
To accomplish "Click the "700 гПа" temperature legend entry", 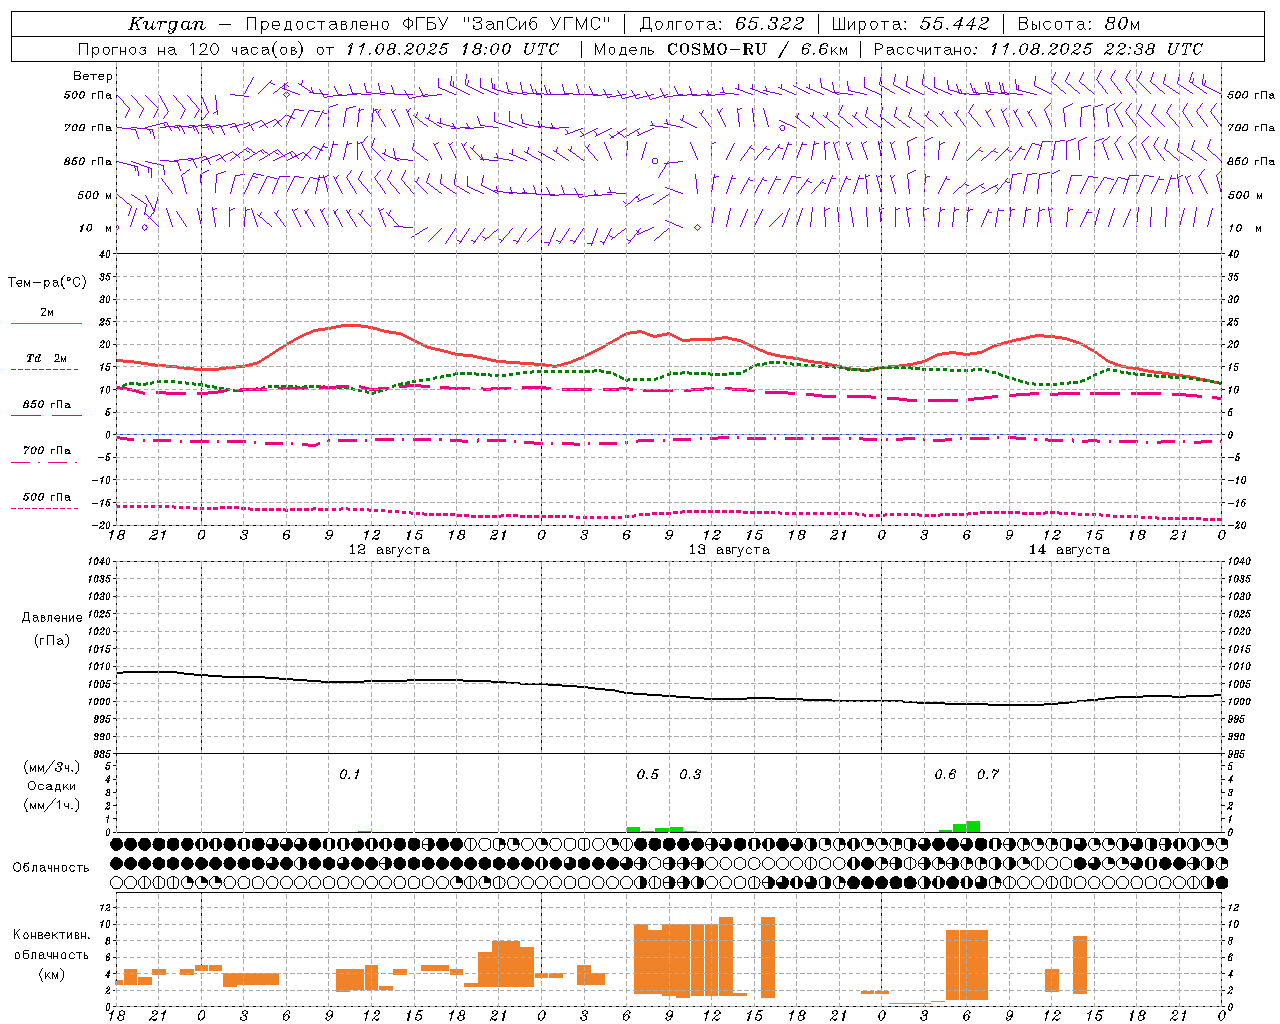I will [x=47, y=451].
